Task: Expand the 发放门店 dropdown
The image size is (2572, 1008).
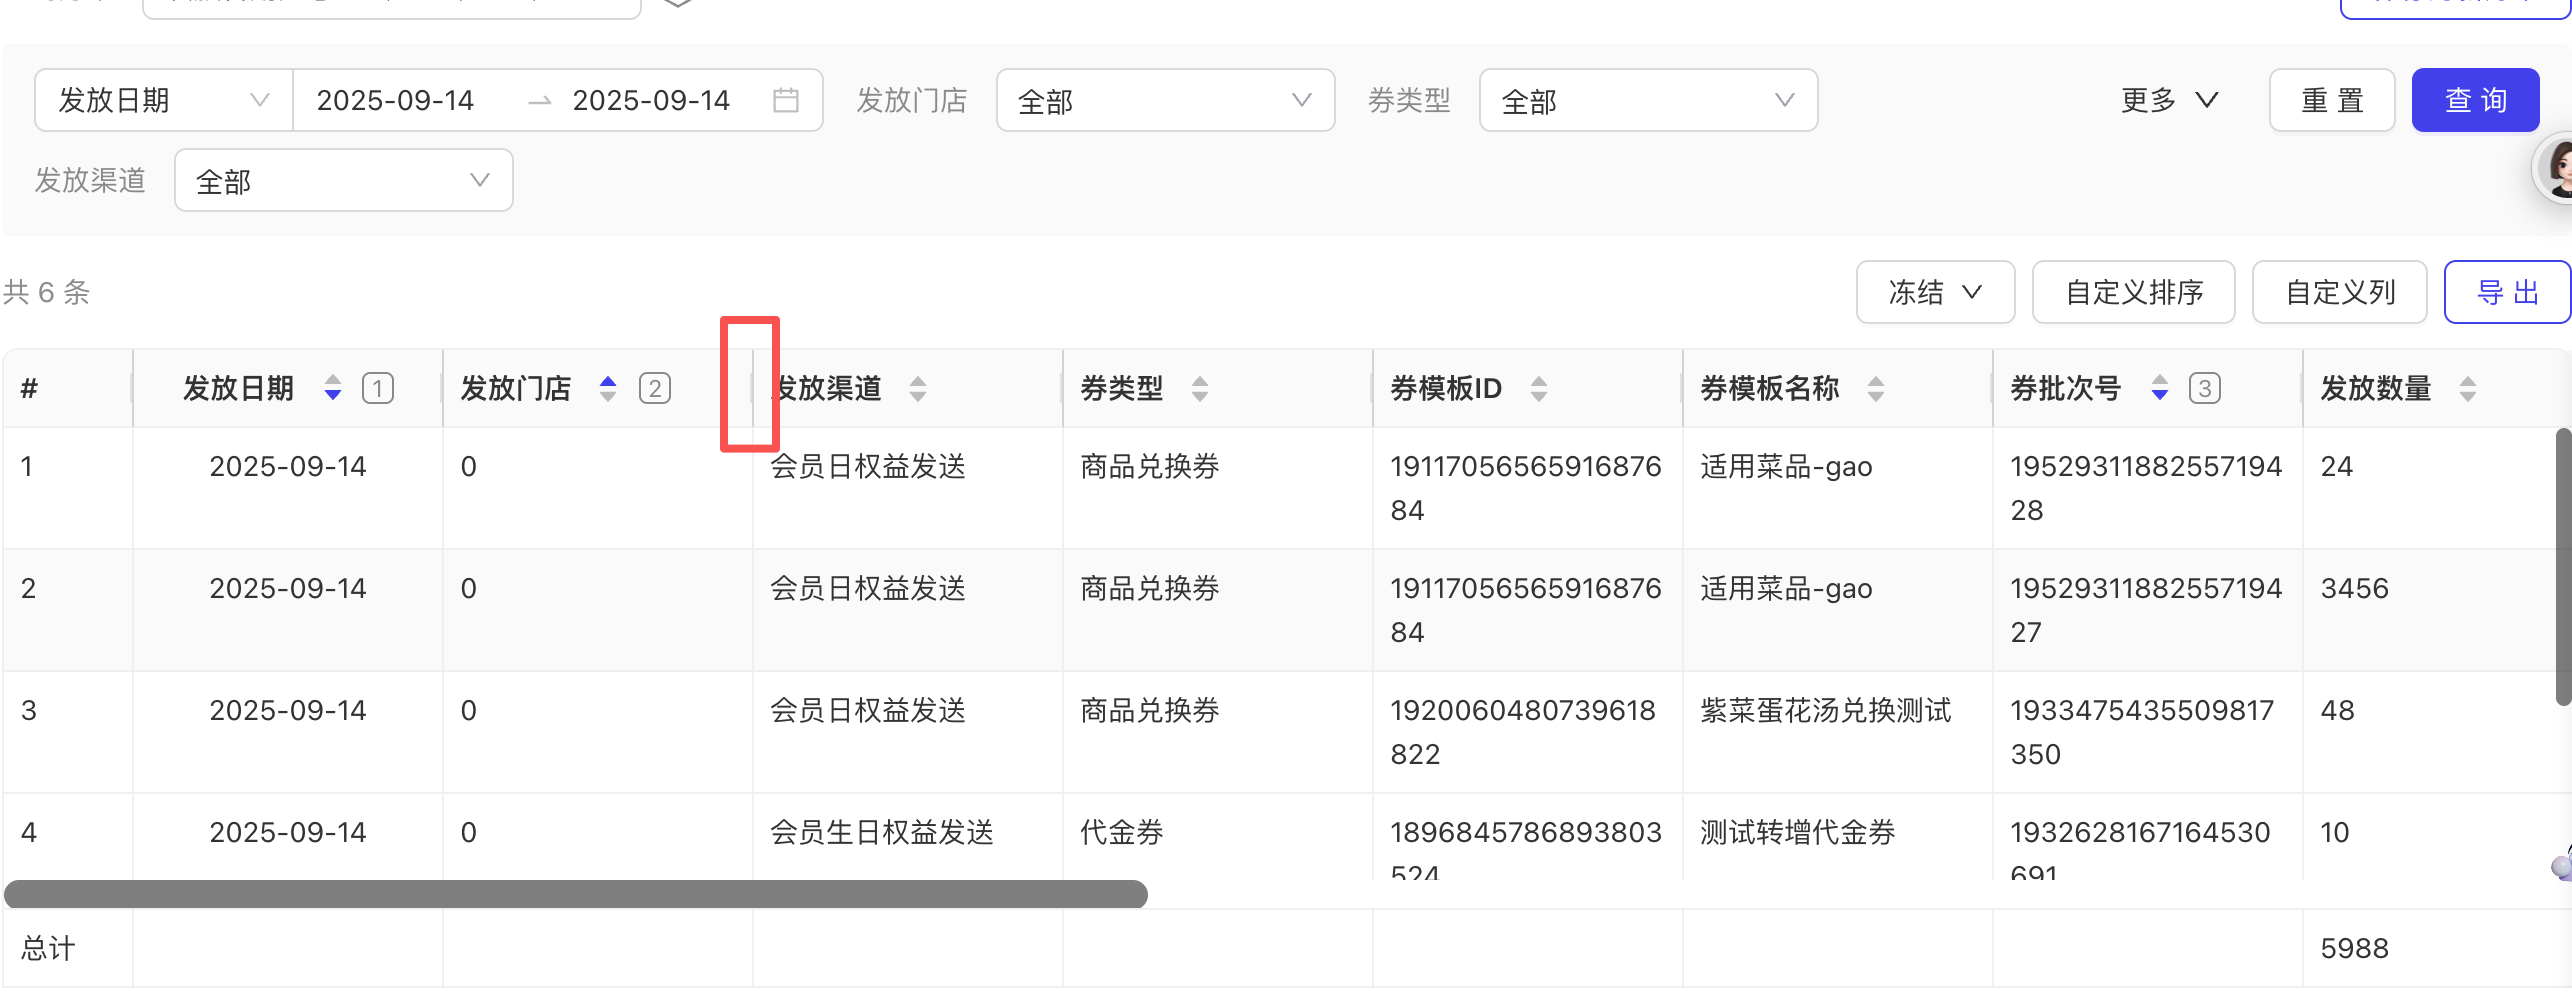Action: 1165,100
